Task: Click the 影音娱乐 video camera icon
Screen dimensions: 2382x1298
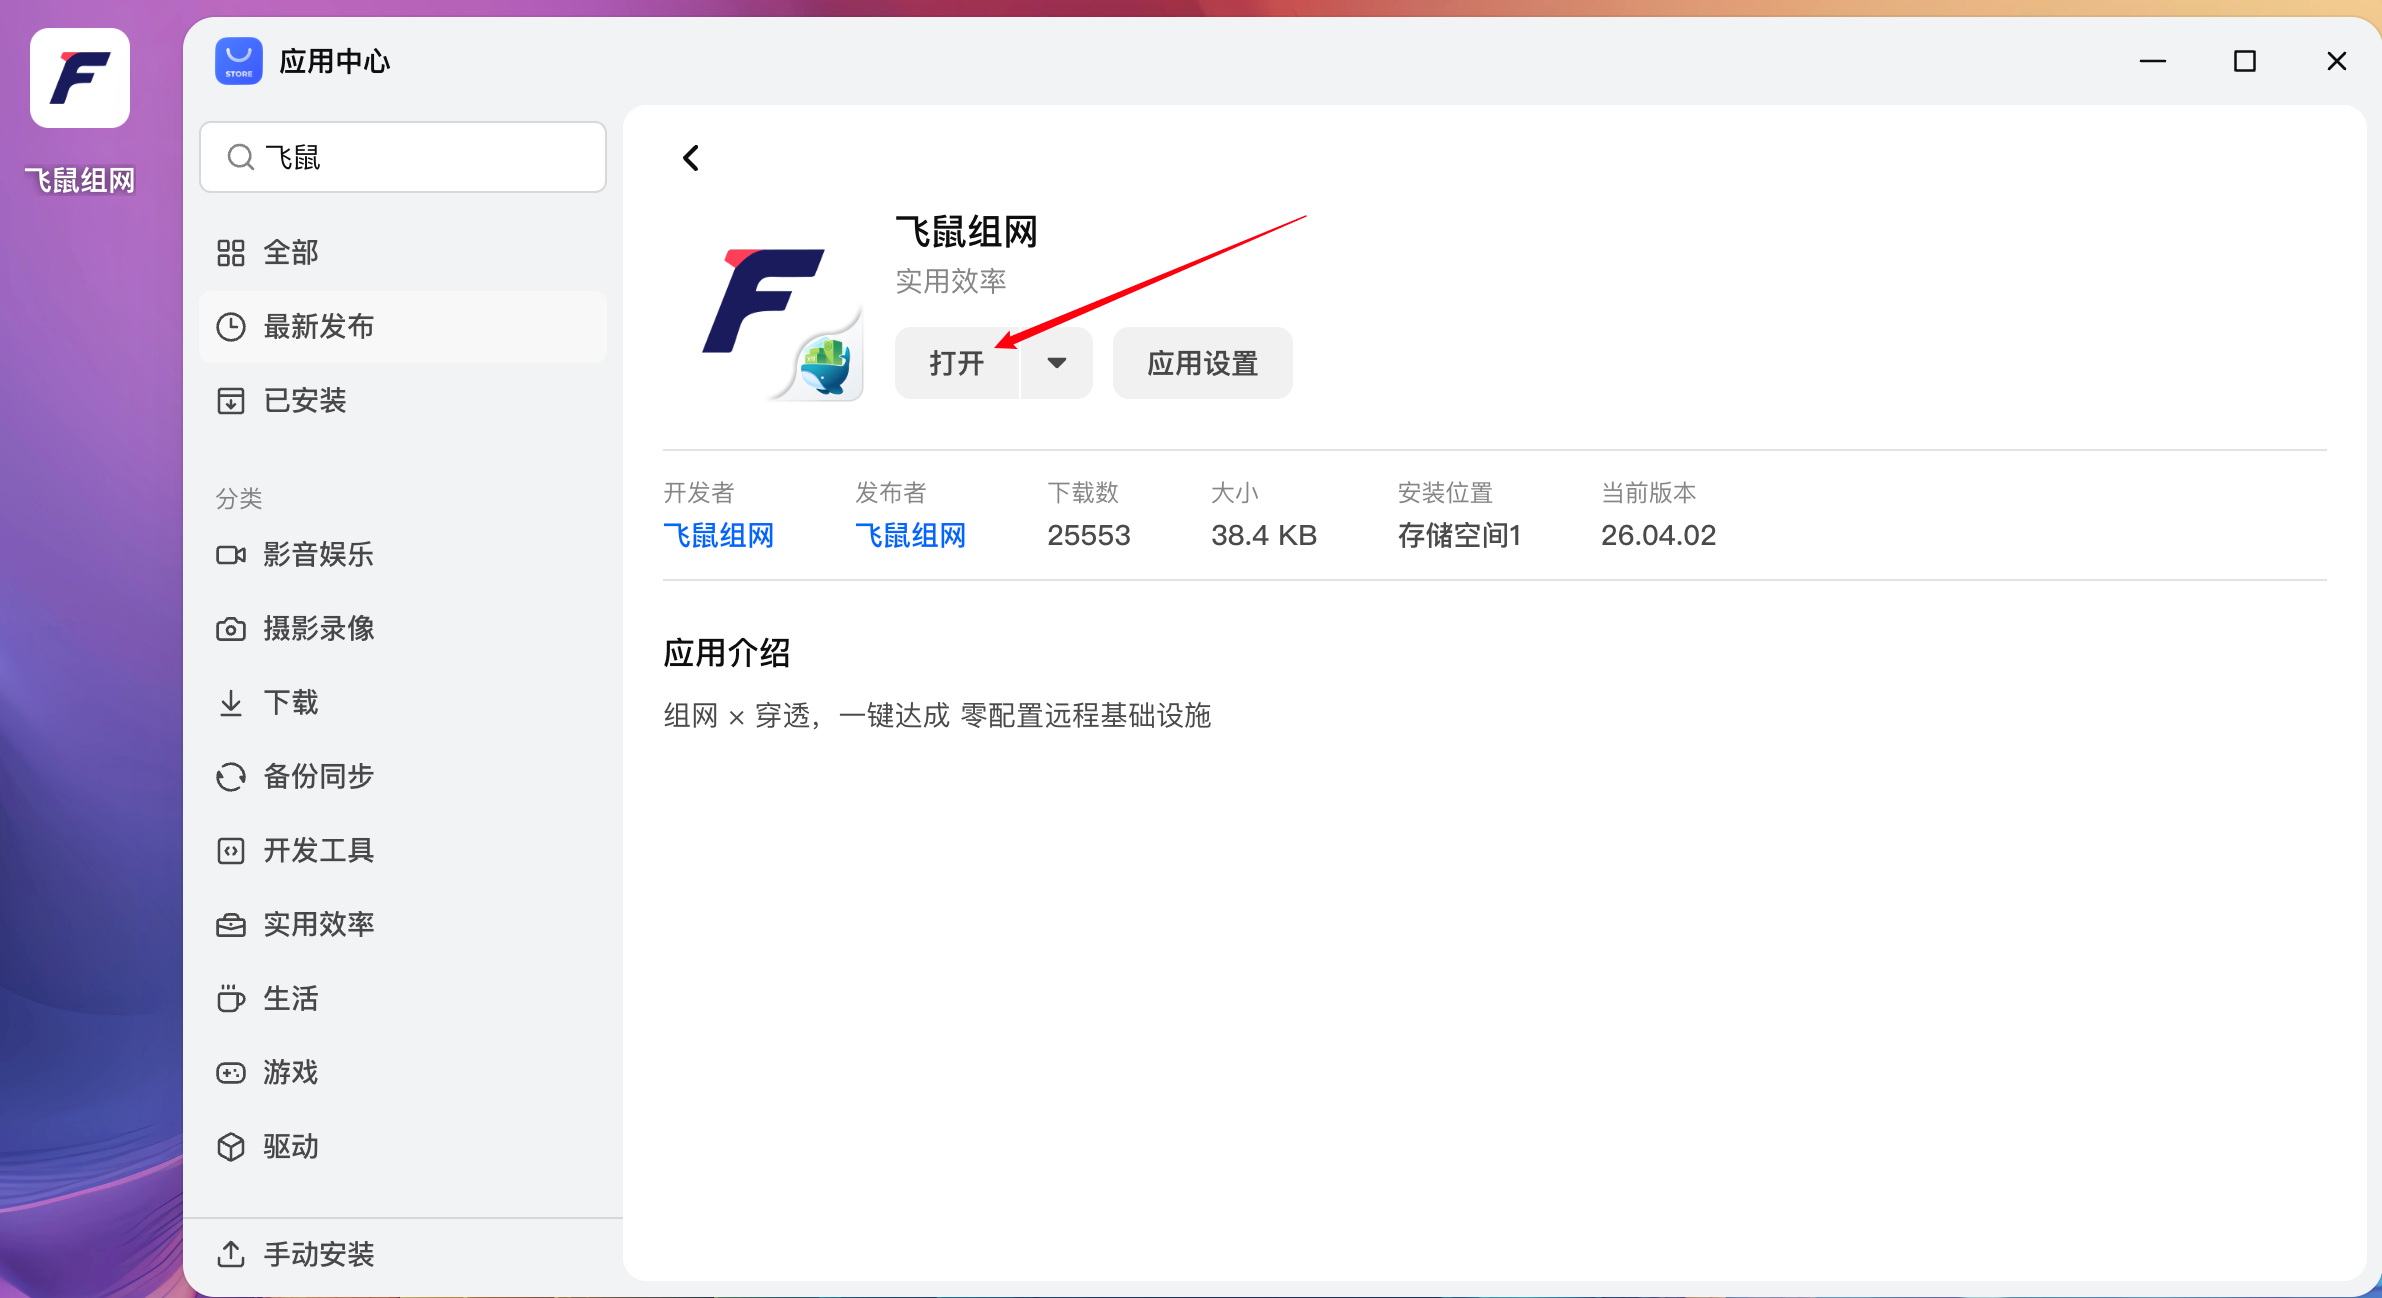Action: click(x=231, y=555)
